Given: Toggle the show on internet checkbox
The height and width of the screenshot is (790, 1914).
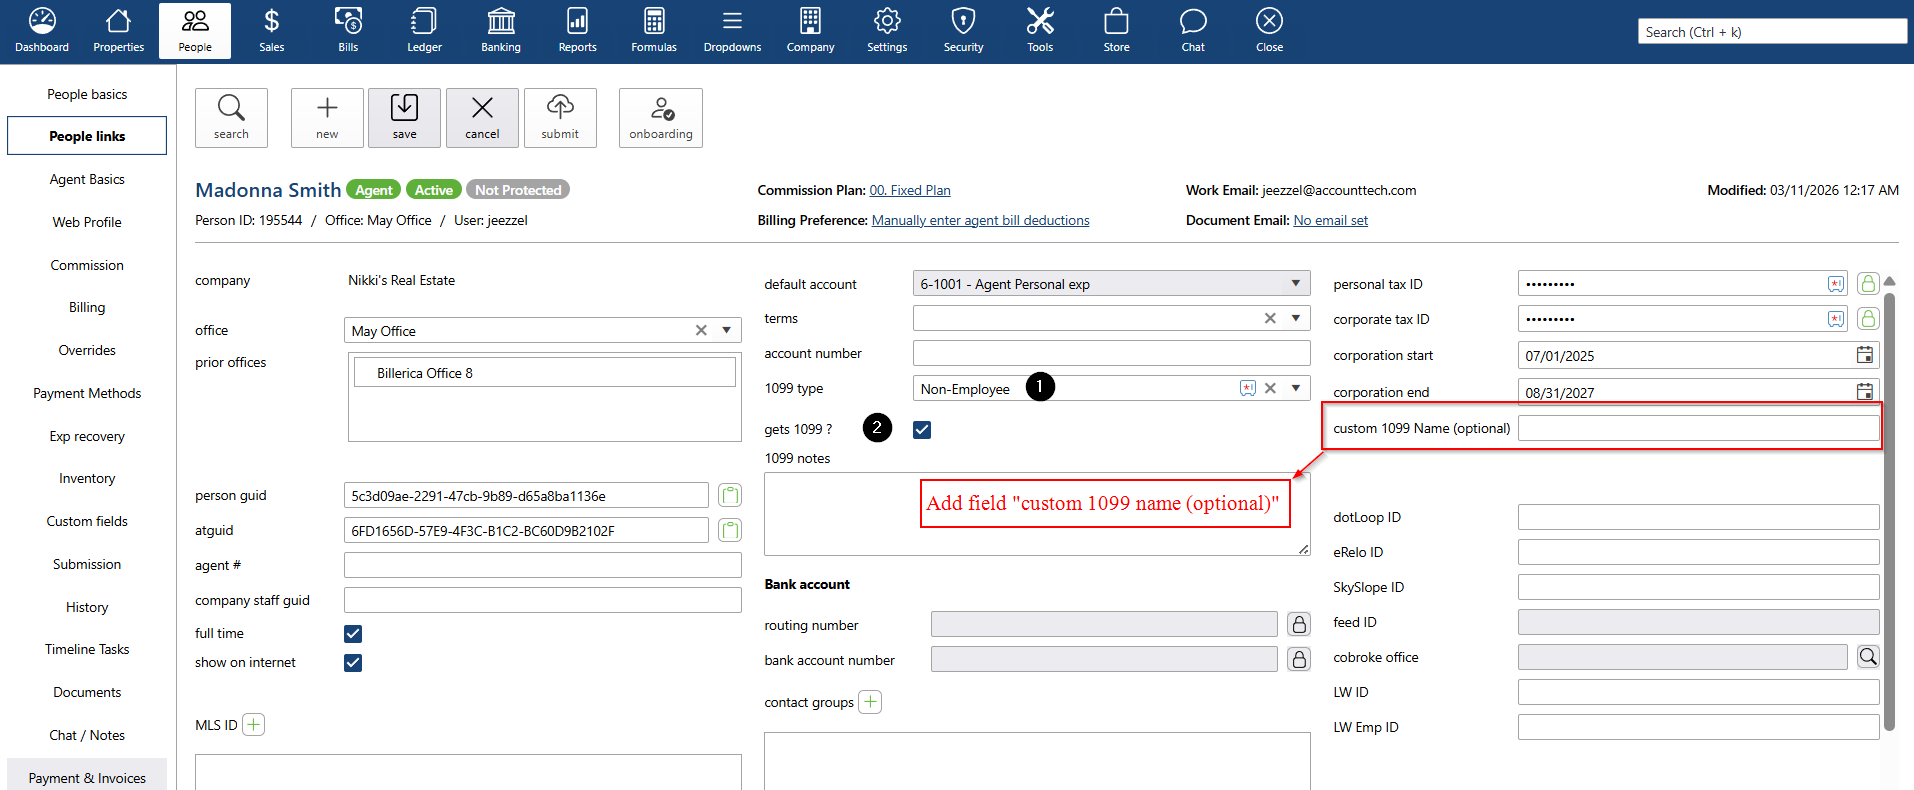Looking at the screenshot, I should 353,663.
